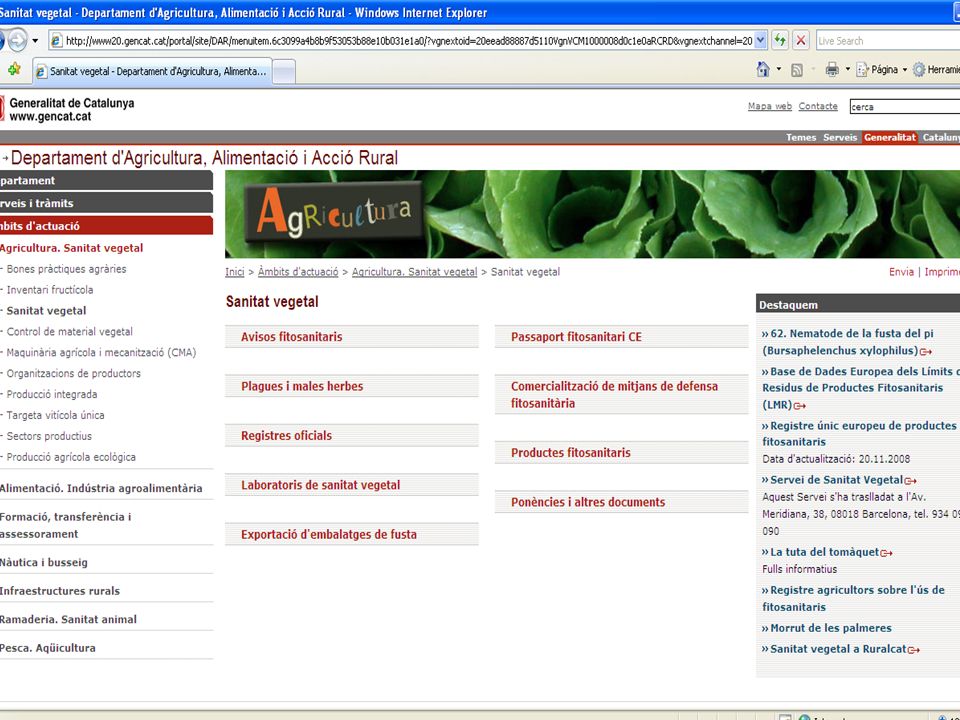
Task: Click the Envia link
Action: click(x=901, y=272)
